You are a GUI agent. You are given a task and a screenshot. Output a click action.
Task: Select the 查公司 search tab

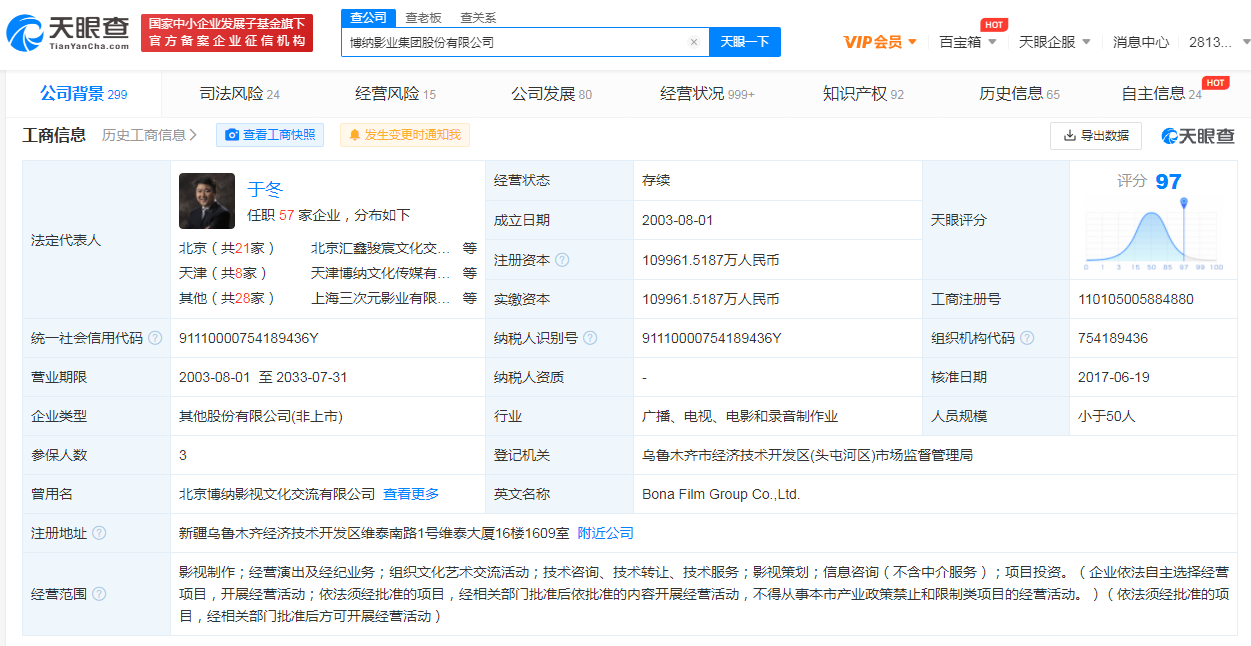368,17
